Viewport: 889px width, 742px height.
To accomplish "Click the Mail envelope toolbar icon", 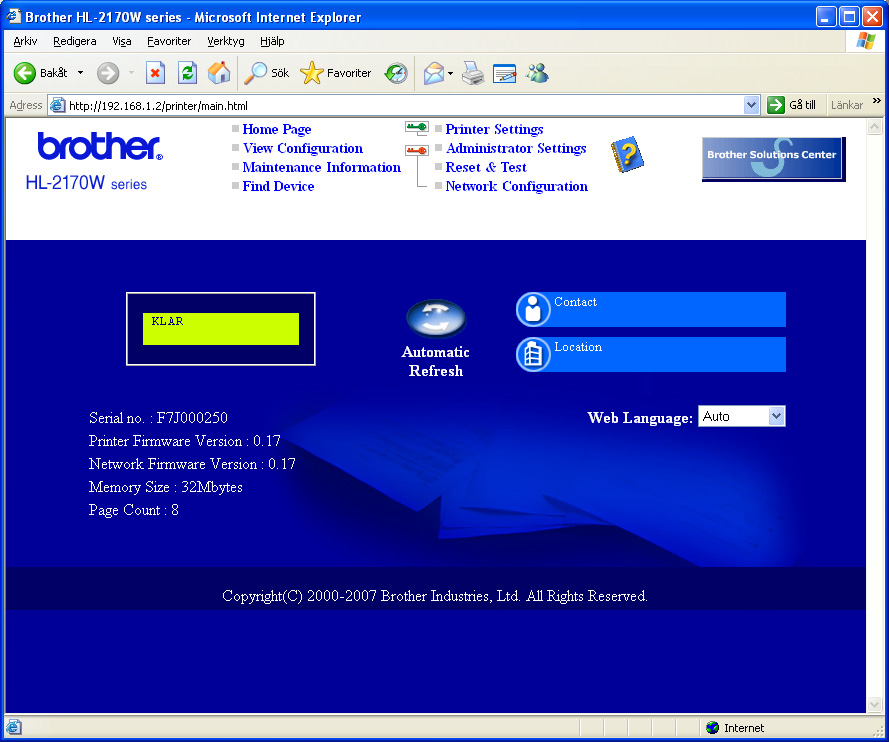I will tap(434, 73).
